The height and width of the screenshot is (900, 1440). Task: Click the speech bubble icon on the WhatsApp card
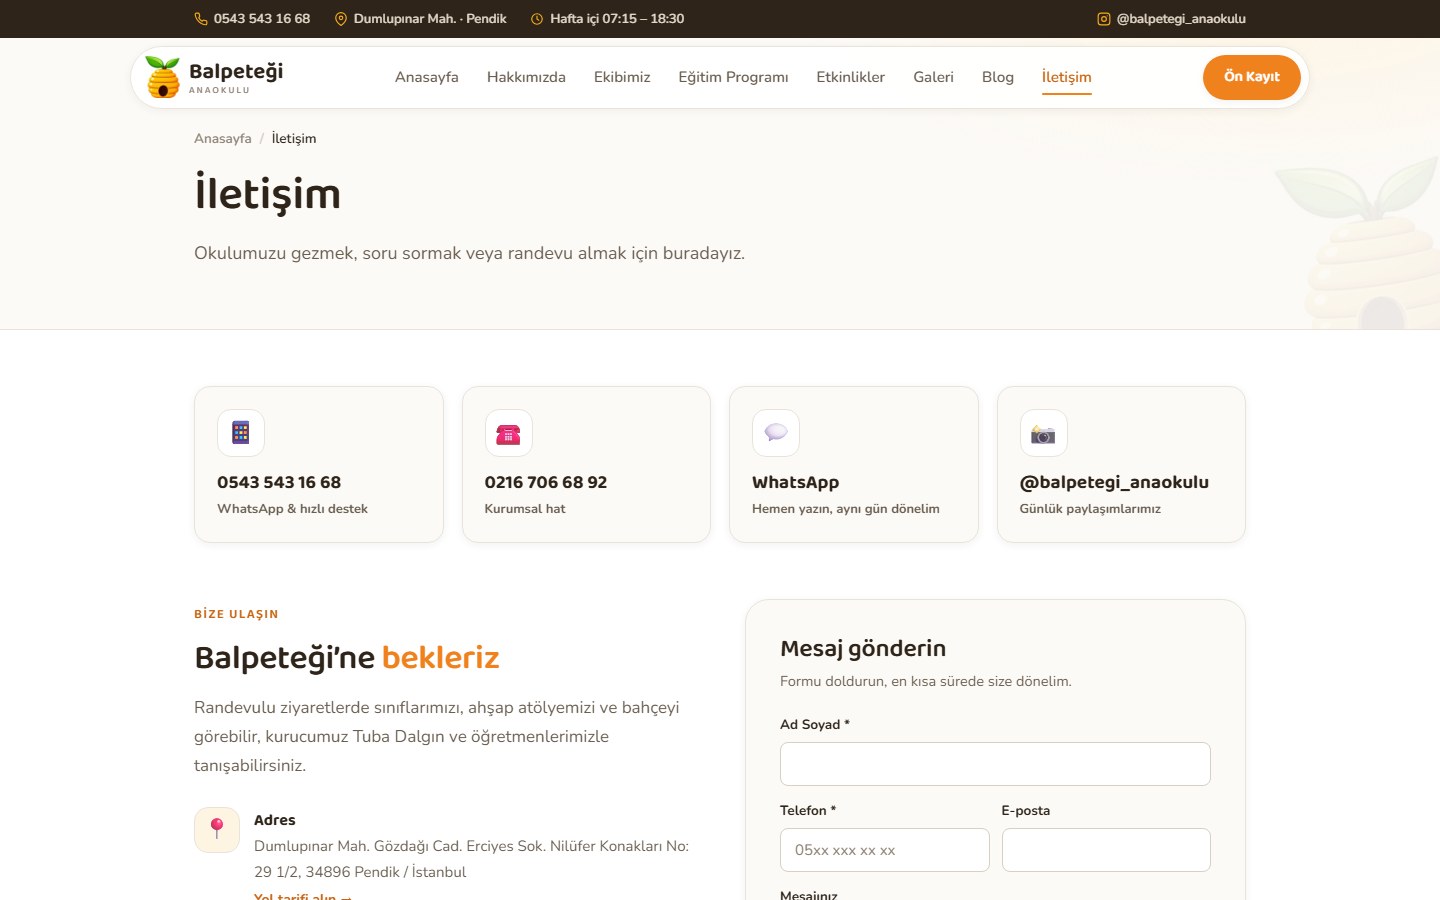pos(776,433)
